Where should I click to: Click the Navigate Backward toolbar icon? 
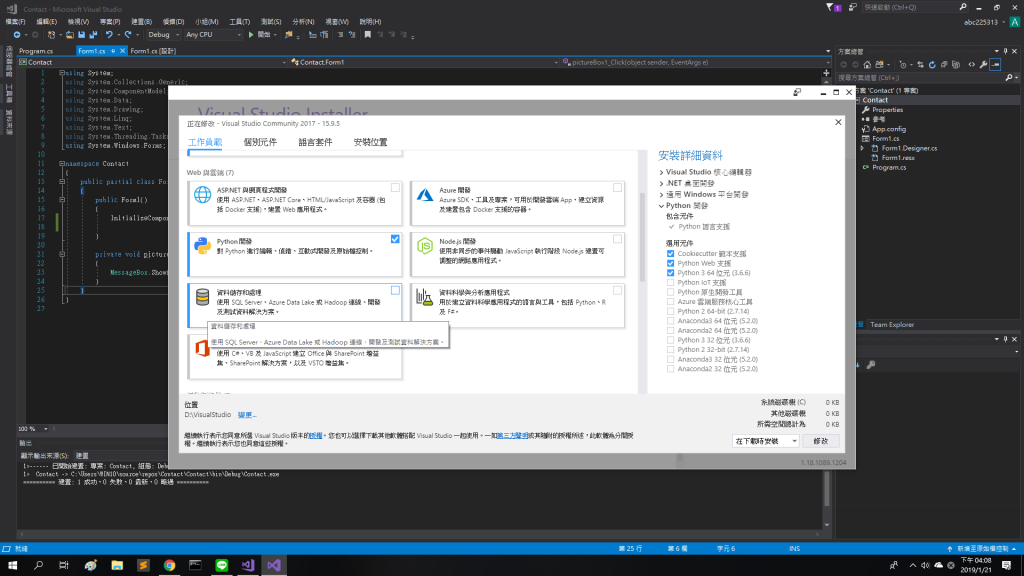pyautogui.click(x=17, y=35)
